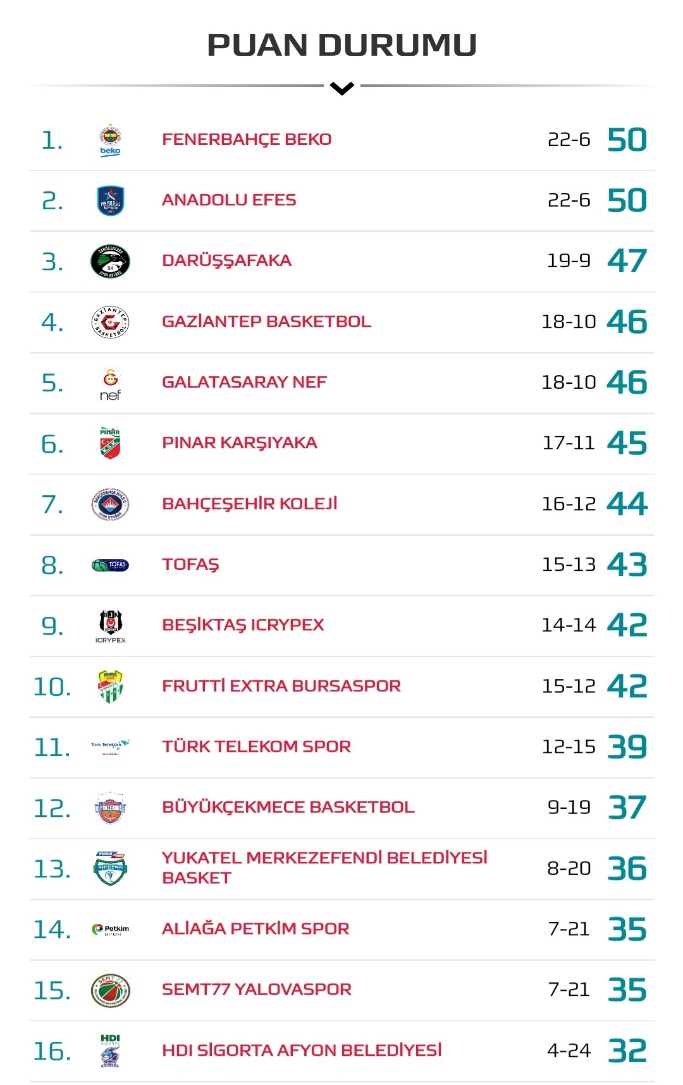
Task: Open the Tofaş team link
Action: 190,565
